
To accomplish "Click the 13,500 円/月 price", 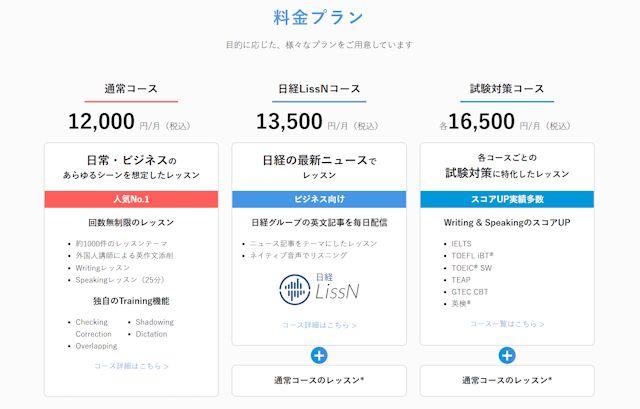I will pyautogui.click(x=317, y=122).
